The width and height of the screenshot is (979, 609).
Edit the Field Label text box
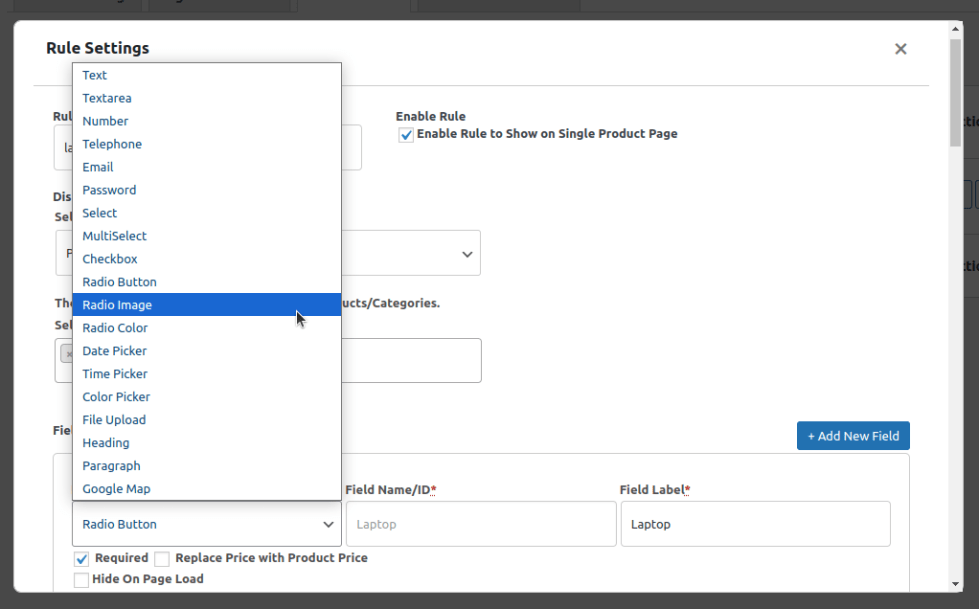click(x=755, y=524)
